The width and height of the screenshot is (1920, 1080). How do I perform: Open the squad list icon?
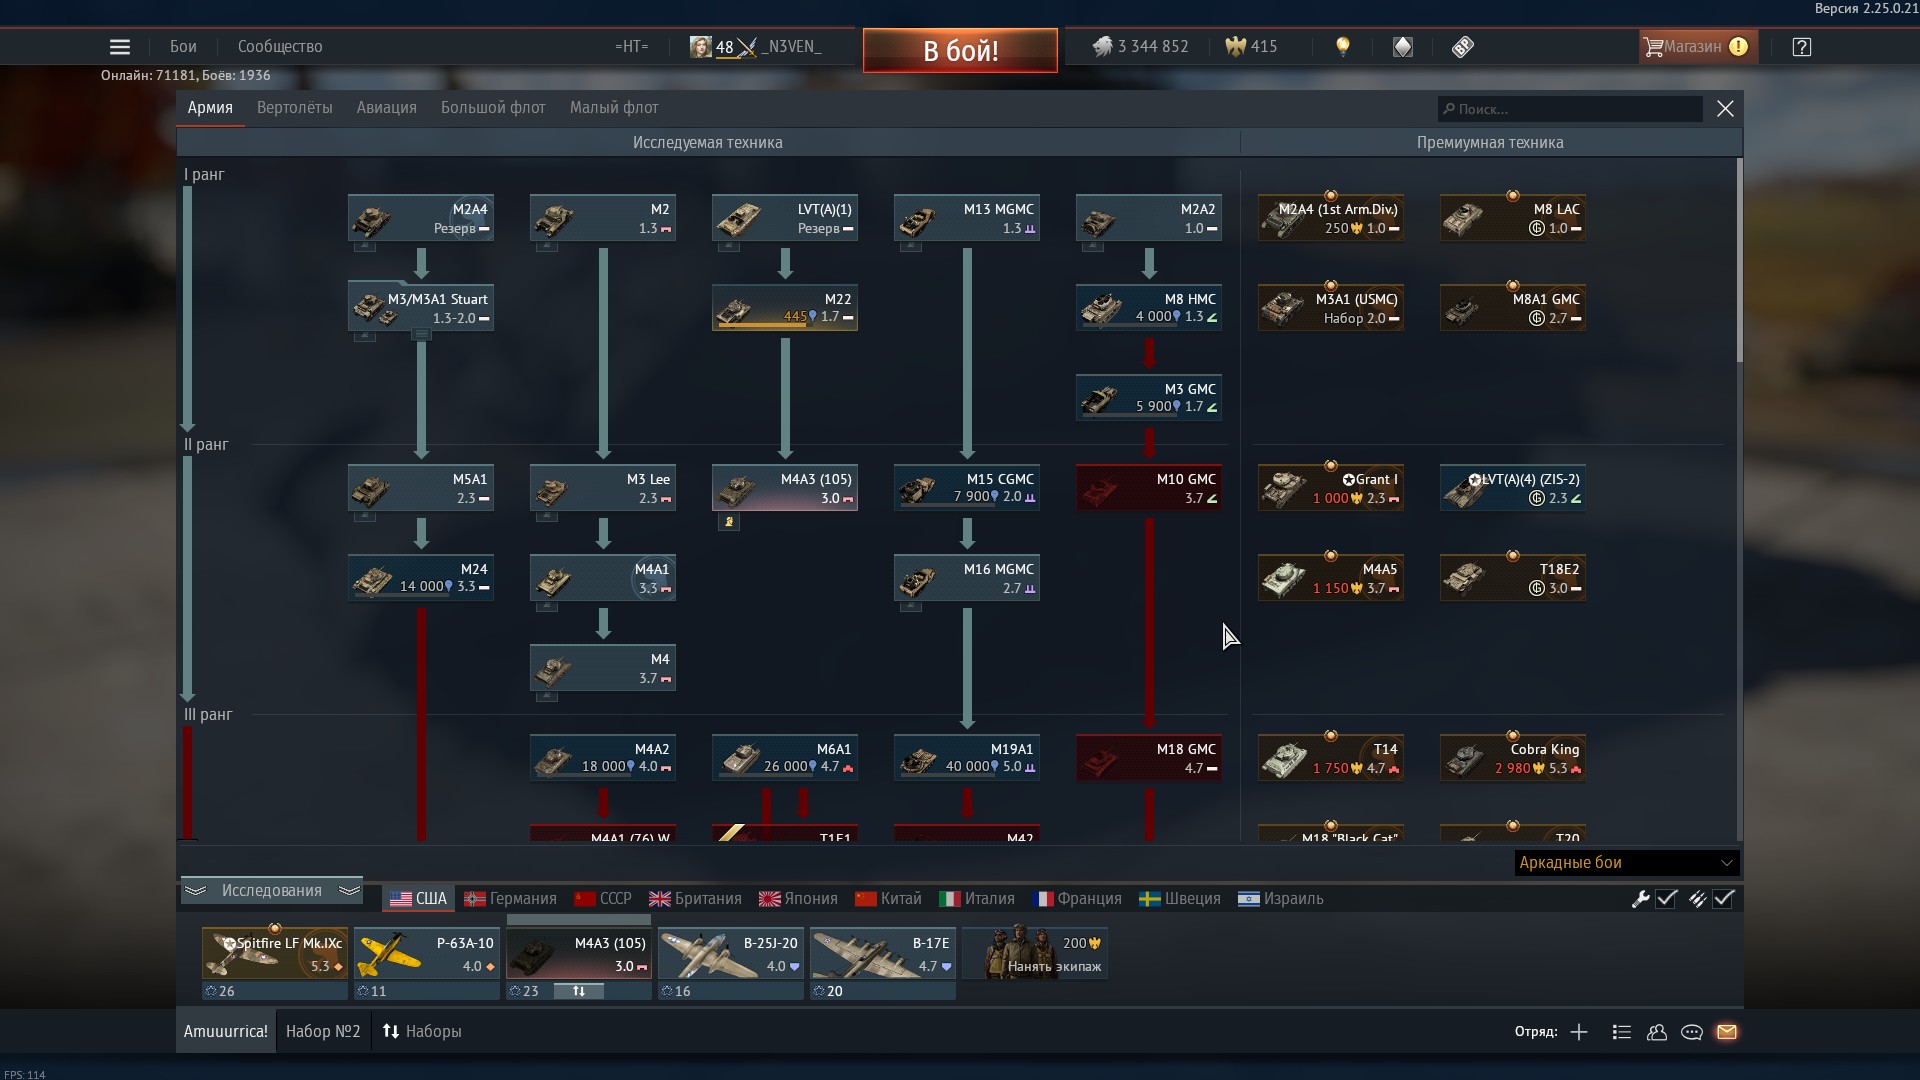(1622, 1032)
